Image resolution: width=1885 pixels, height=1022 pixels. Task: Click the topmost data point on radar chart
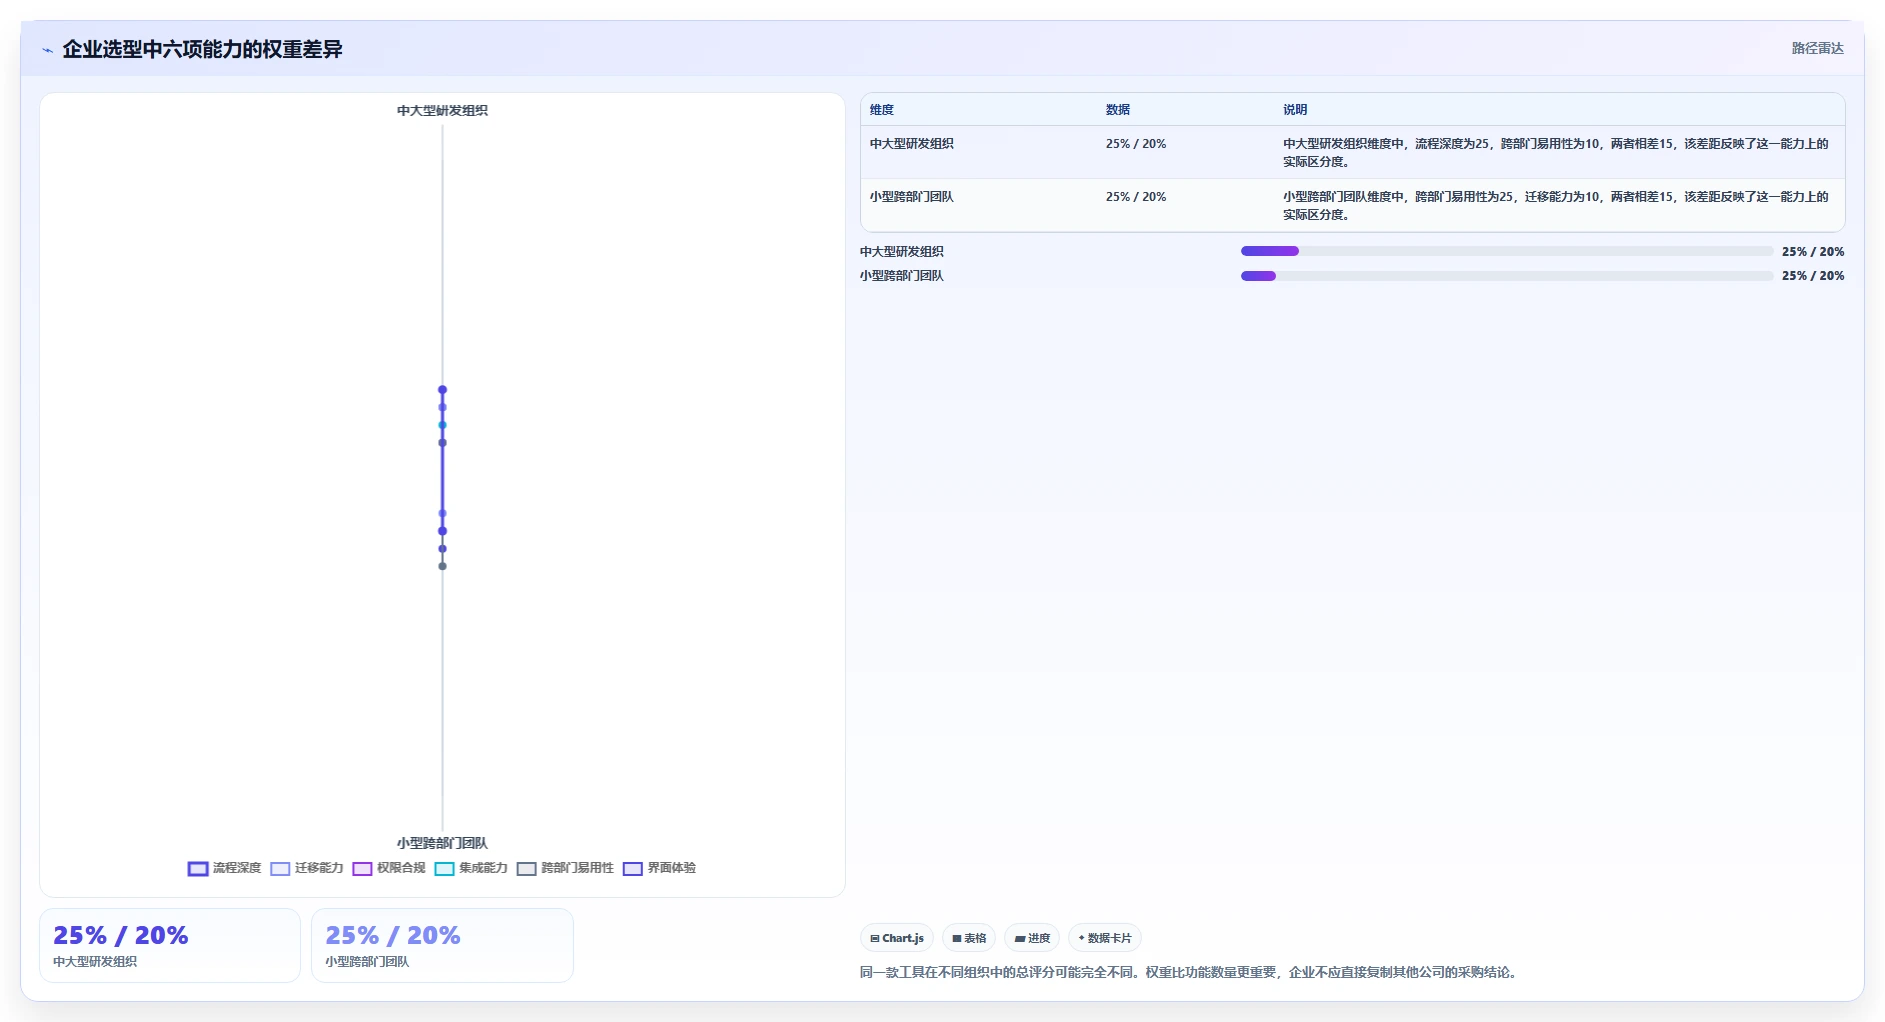click(442, 390)
